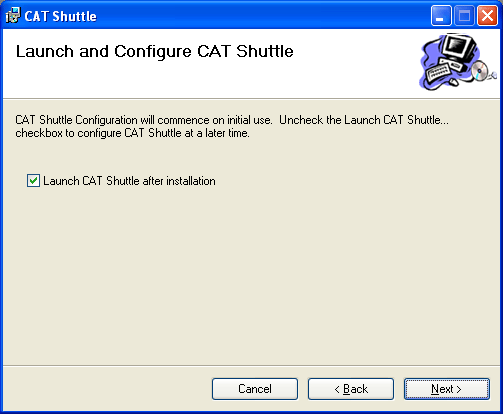This screenshot has height=414, width=503.
Task: Click the computer monitor in the banner graphic
Action: pos(460,46)
